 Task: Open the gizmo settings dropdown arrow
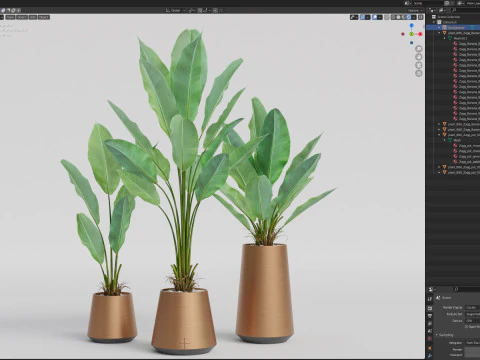tap(368, 17)
